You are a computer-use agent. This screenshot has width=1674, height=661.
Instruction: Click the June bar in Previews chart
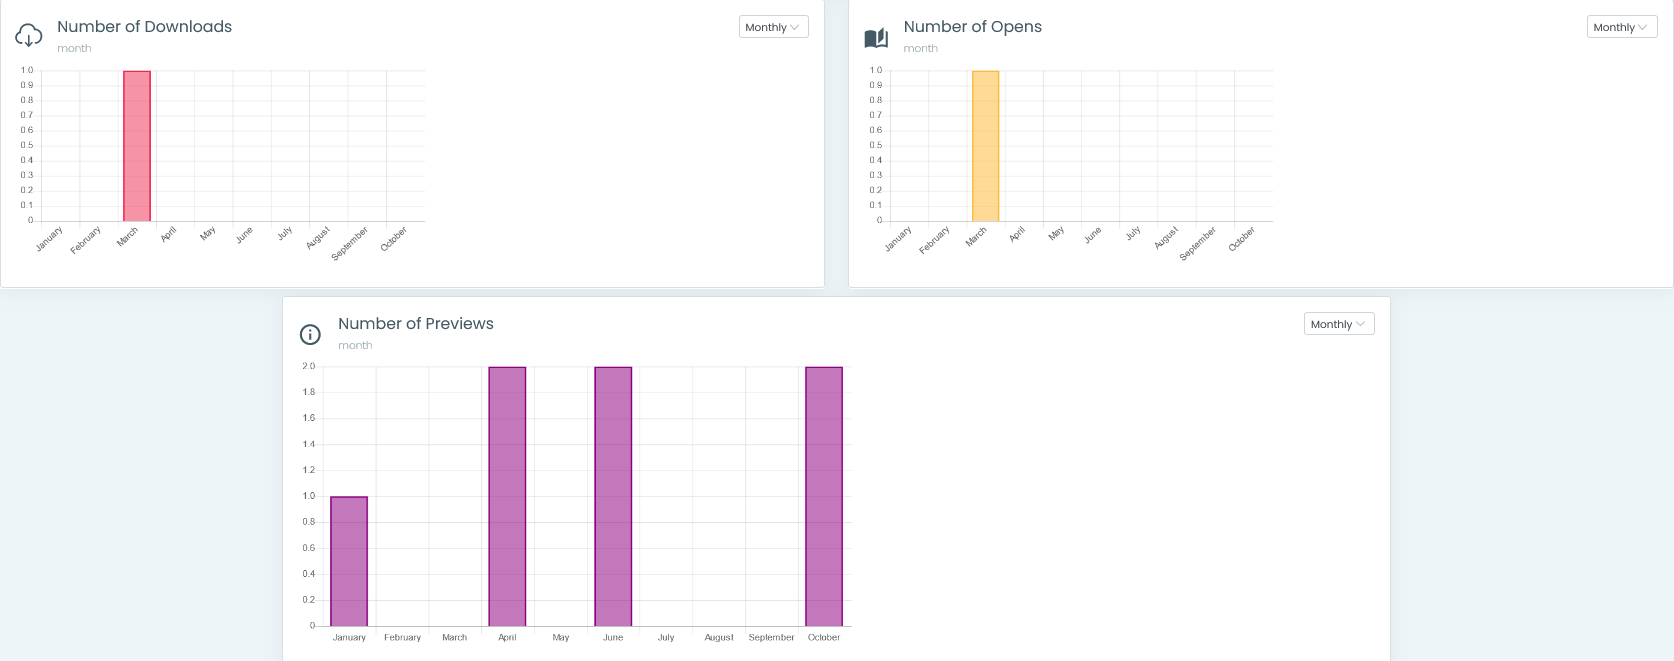click(613, 496)
